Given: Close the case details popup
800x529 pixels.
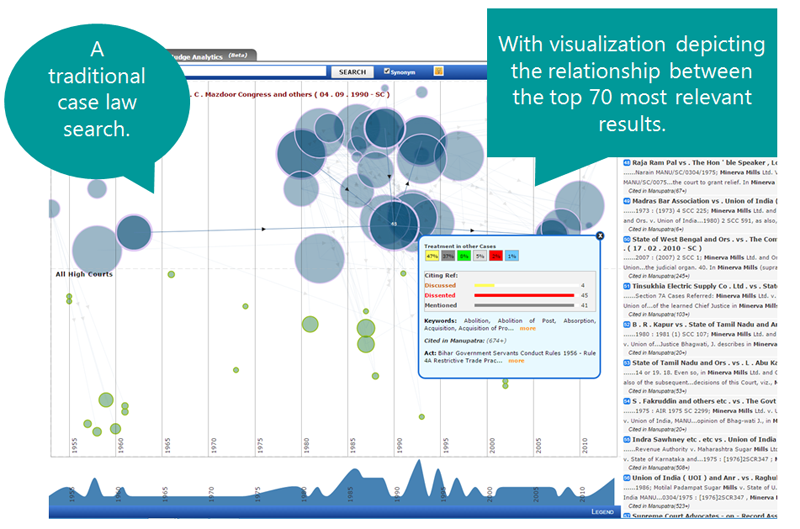Looking at the screenshot, I should 600,236.
